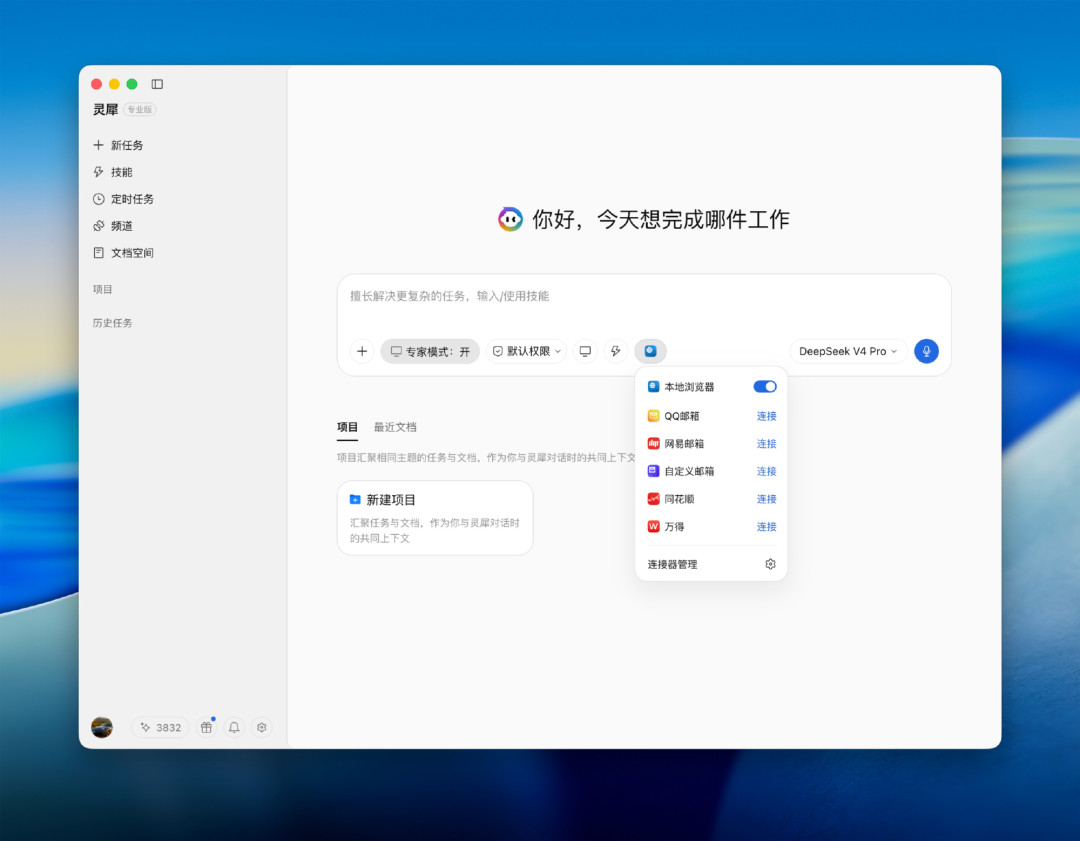This screenshot has height=841, width=1080.
Task: Click the monitor screen icon in input toolbar
Action: point(585,351)
